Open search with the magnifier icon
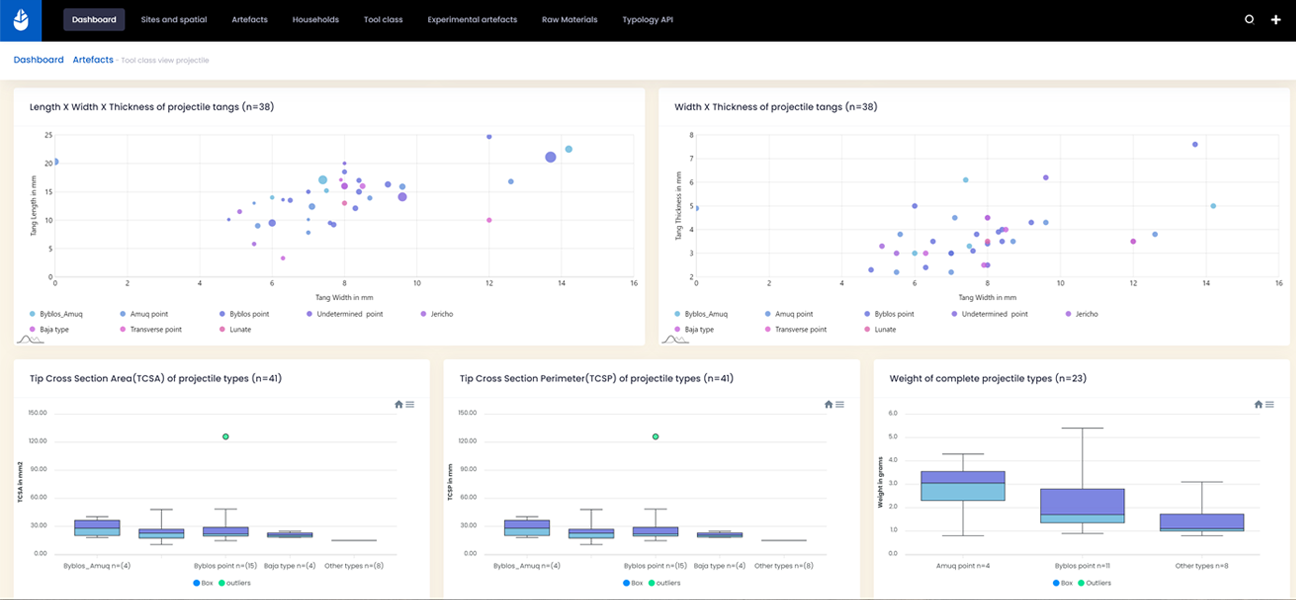Viewport: 1296px width, 600px height. 1248,20
